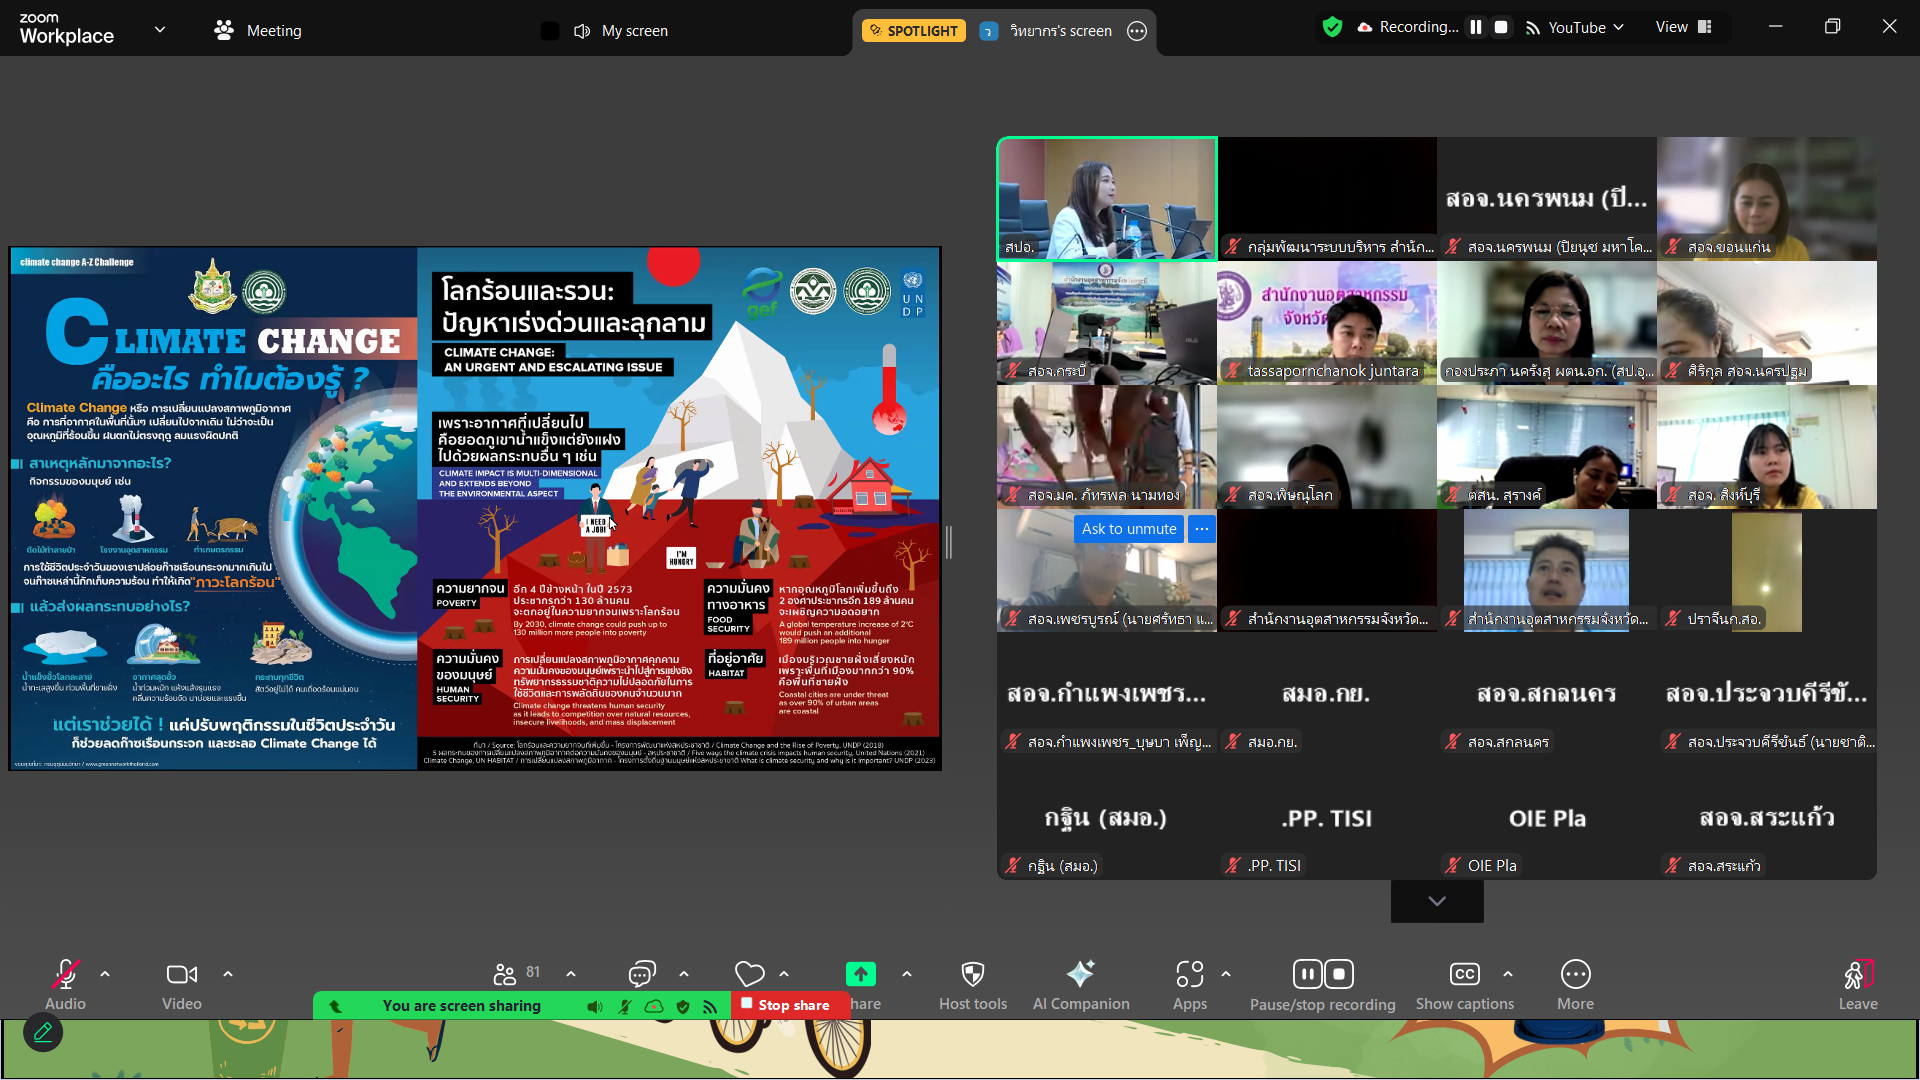Expand audio options caret next to Audio
1920x1080 pixels.
(105, 974)
